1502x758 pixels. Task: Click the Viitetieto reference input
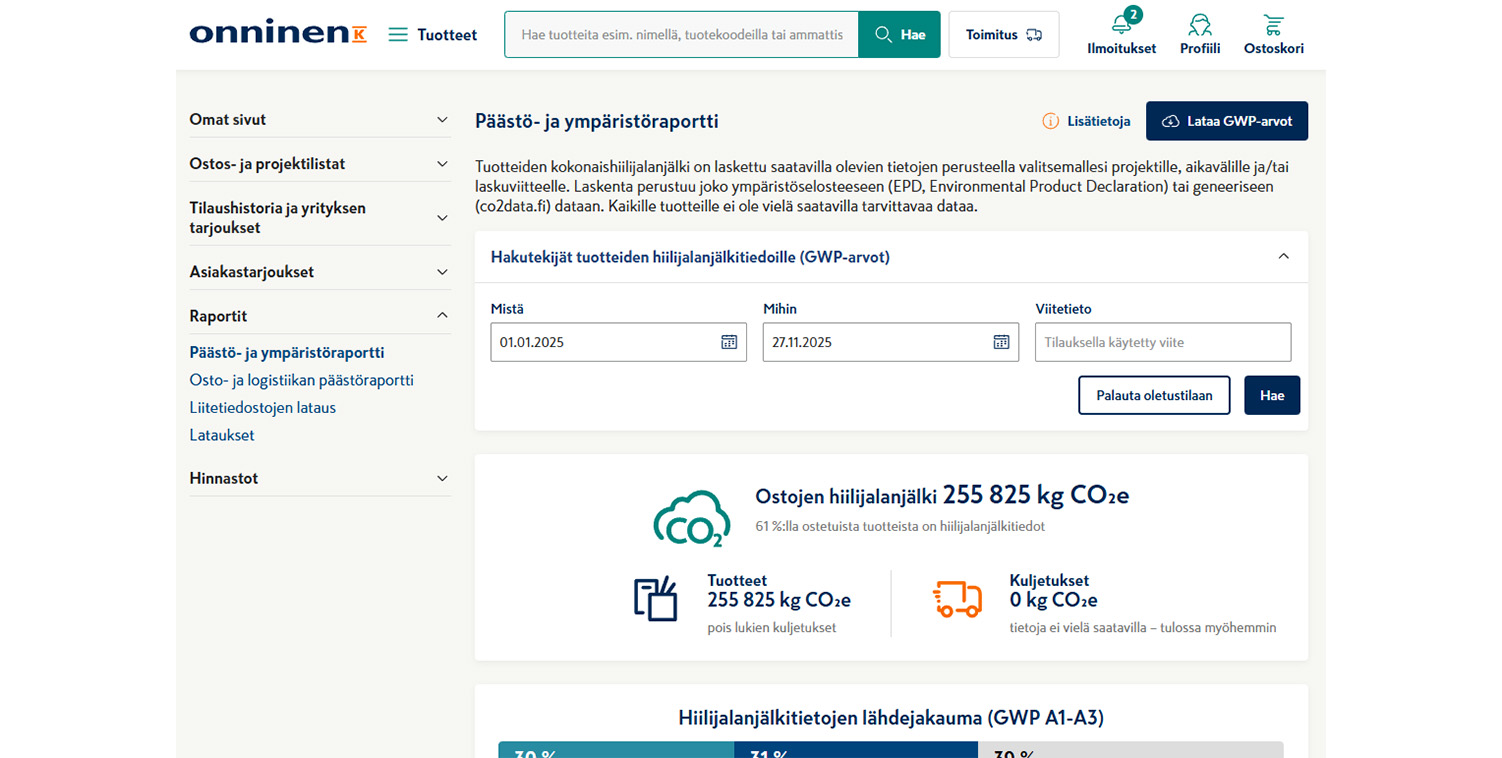[1163, 342]
